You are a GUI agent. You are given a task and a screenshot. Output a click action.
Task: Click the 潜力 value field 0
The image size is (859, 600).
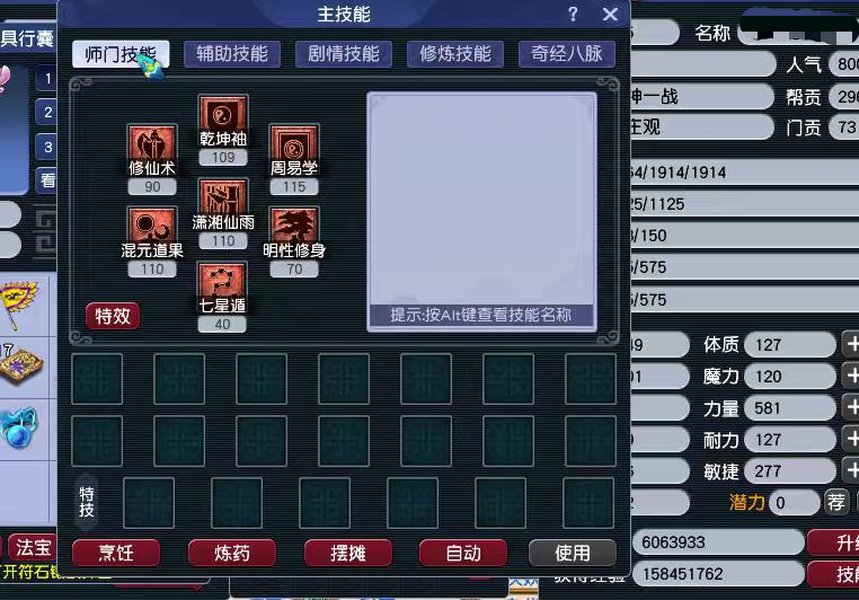tap(794, 502)
